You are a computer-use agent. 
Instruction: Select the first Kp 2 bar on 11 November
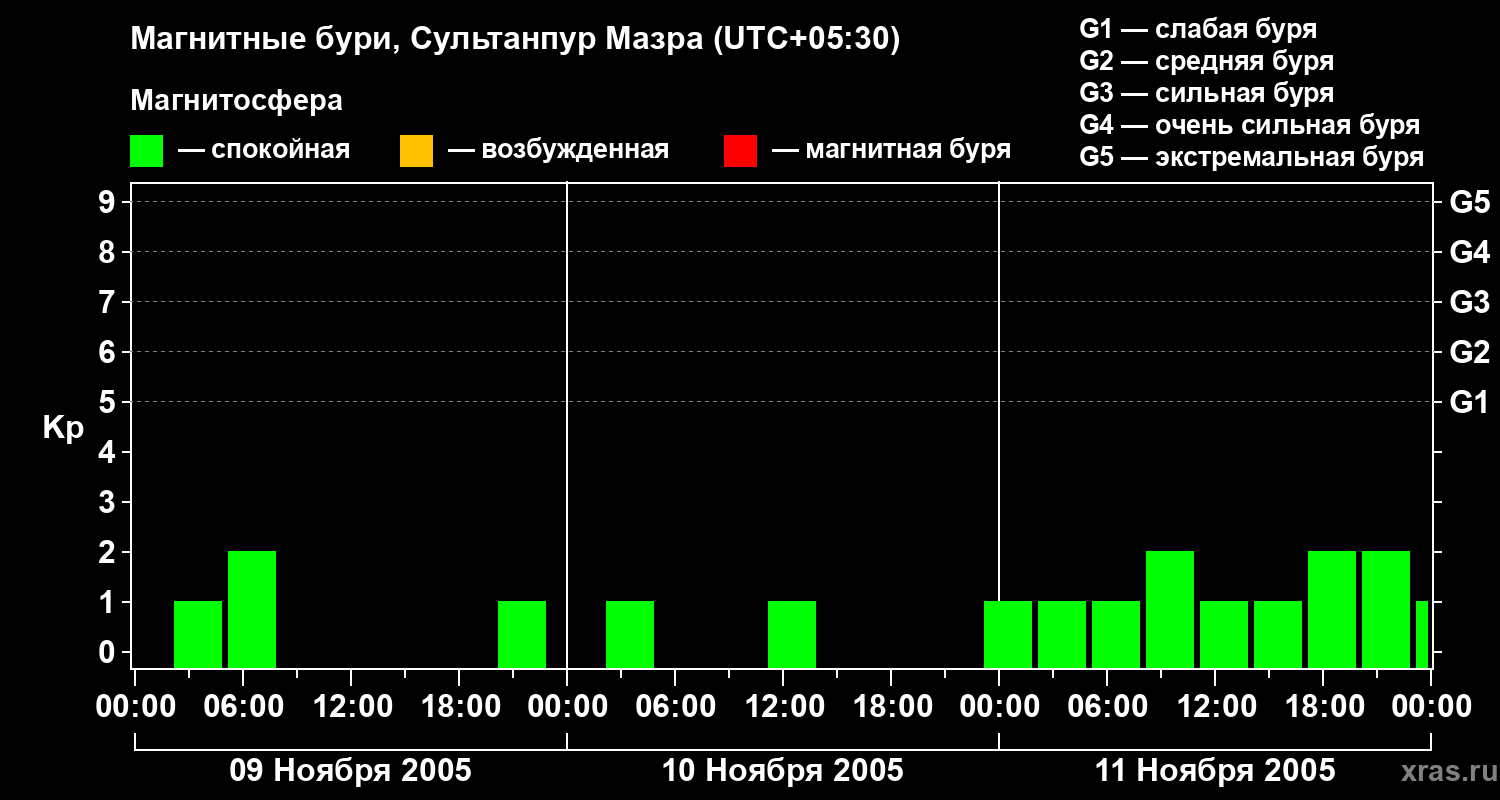click(x=1170, y=609)
